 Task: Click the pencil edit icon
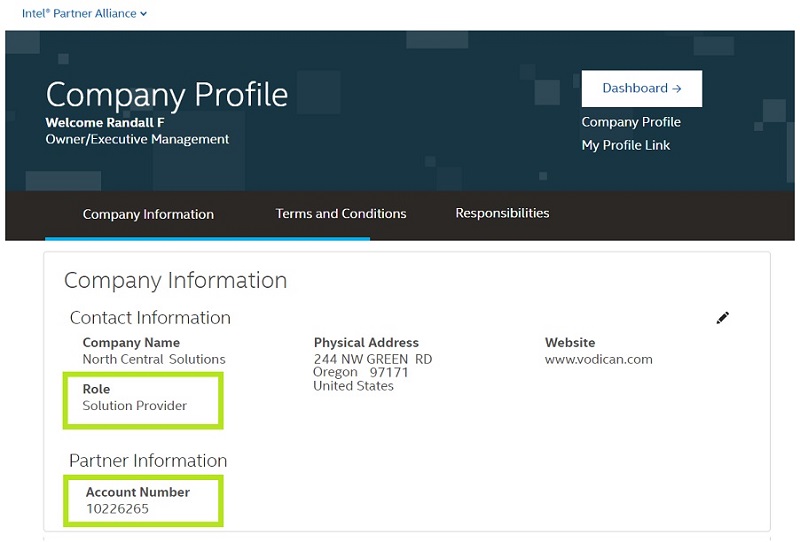[x=723, y=318]
